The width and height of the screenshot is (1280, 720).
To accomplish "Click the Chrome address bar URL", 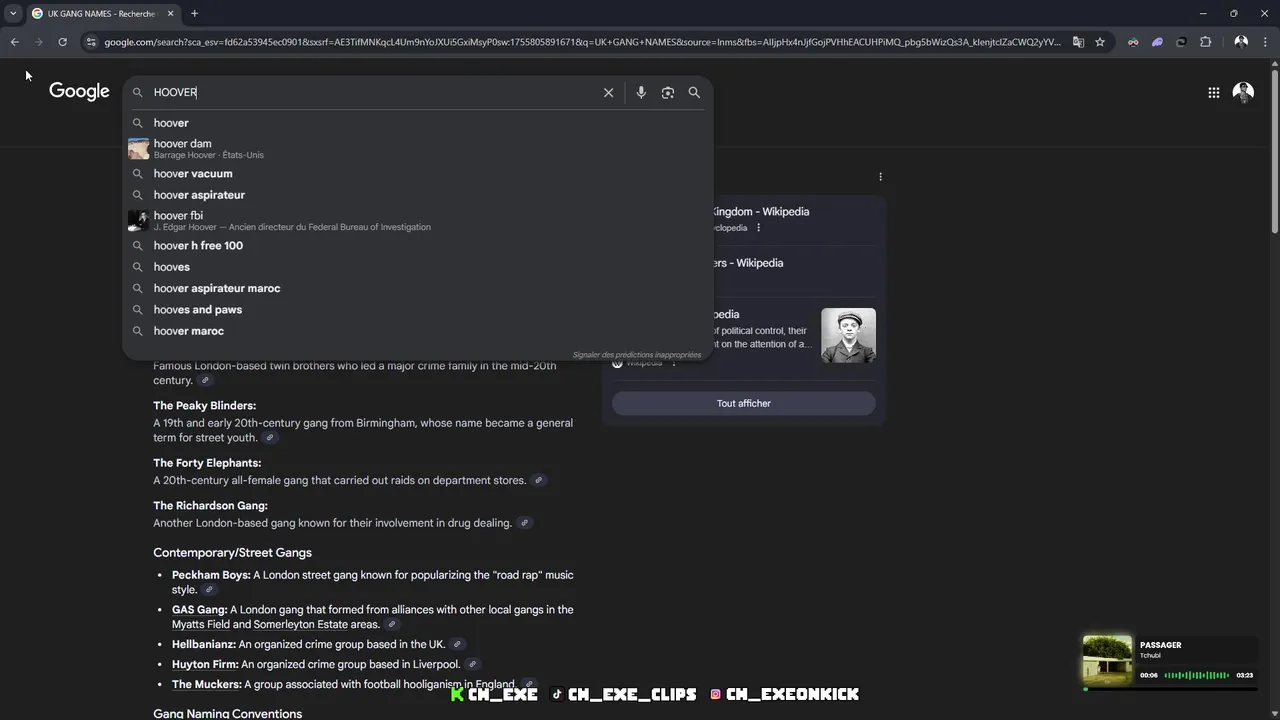I will (x=582, y=42).
